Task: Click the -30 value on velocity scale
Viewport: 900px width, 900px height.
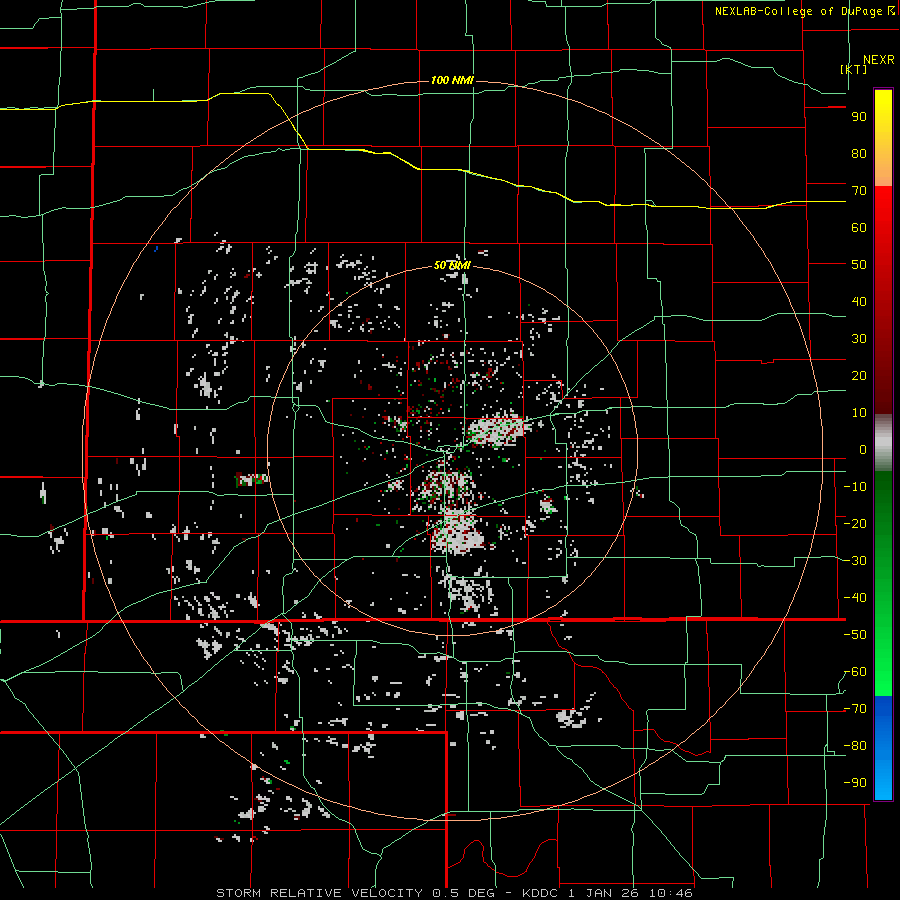Action: click(x=855, y=561)
